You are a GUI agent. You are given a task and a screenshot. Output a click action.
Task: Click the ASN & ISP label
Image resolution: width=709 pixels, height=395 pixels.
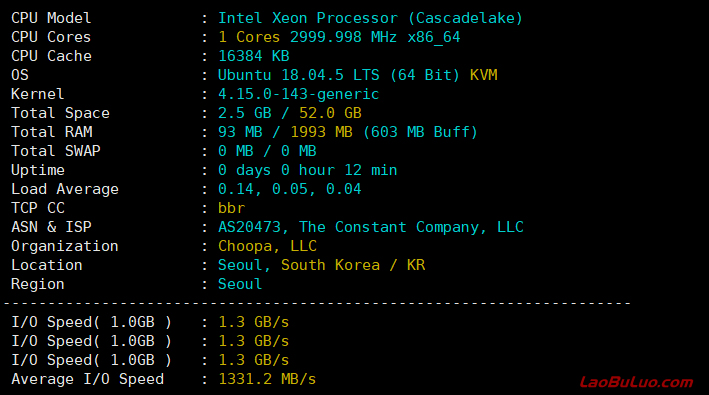[x=51, y=227]
